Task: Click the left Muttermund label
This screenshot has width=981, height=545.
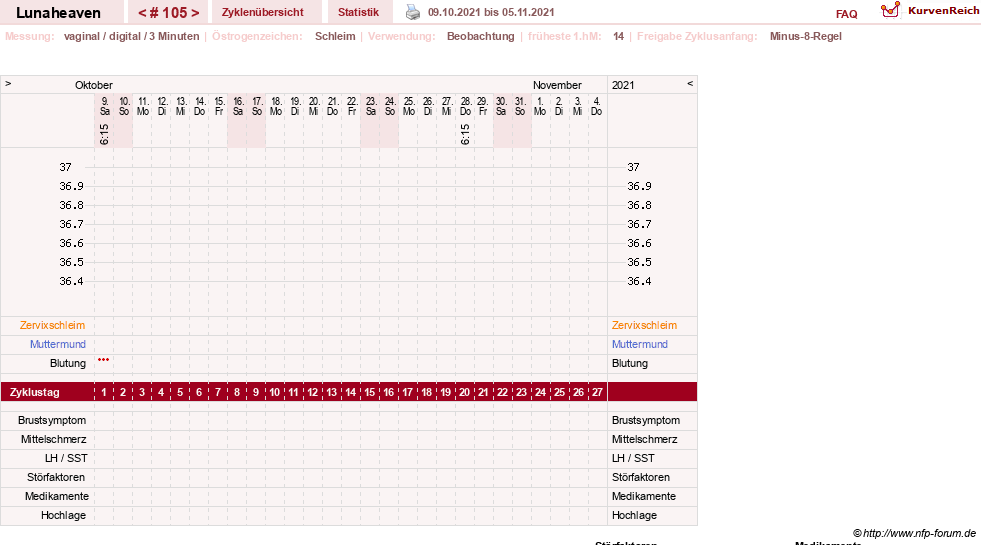Action: (58, 344)
